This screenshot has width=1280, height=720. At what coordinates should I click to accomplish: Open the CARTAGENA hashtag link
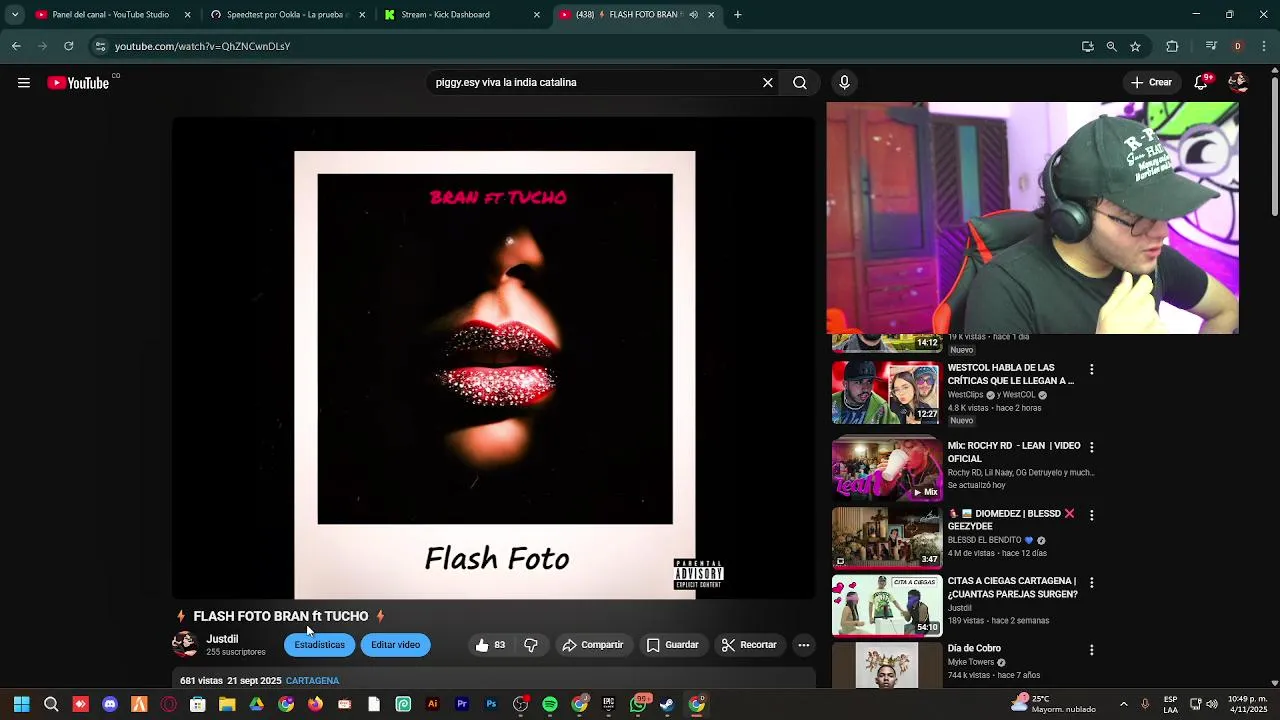[x=312, y=681]
